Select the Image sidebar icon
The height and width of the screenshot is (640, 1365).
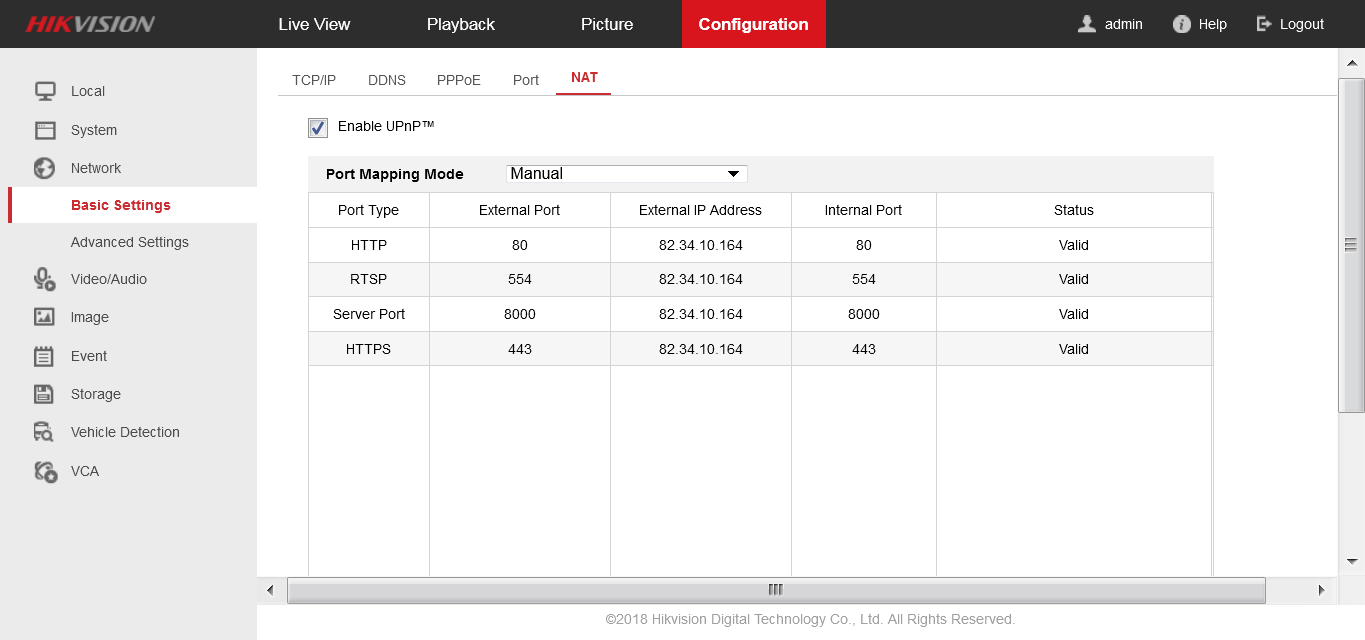point(45,317)
